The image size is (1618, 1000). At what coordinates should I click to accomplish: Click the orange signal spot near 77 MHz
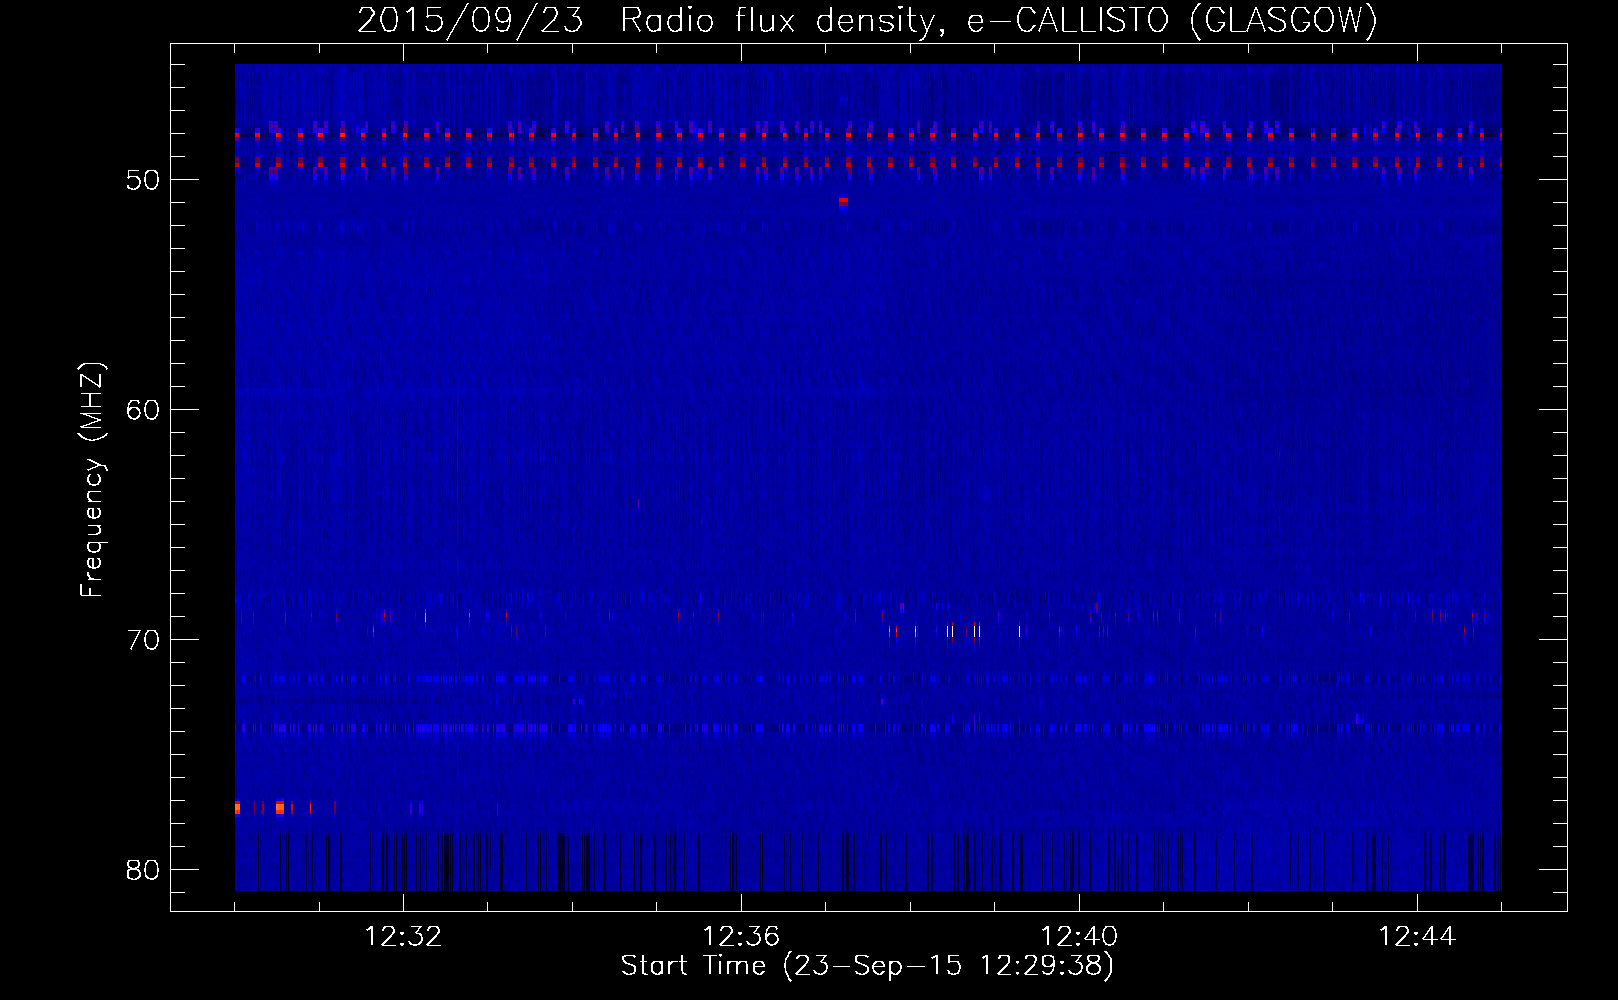279,807
